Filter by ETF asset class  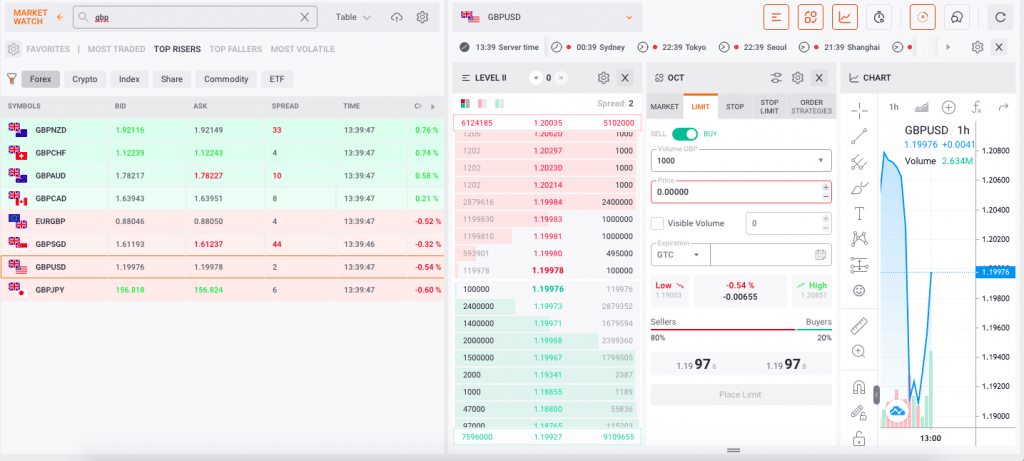pos(277,79)
